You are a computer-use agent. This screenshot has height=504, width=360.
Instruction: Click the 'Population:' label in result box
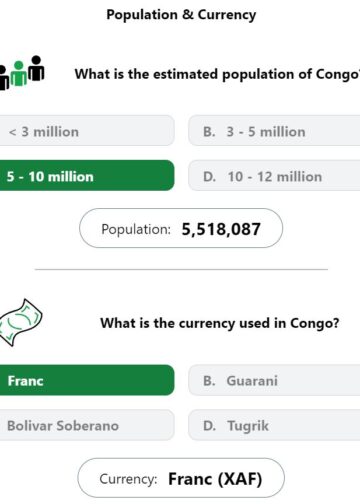point(136,229)
